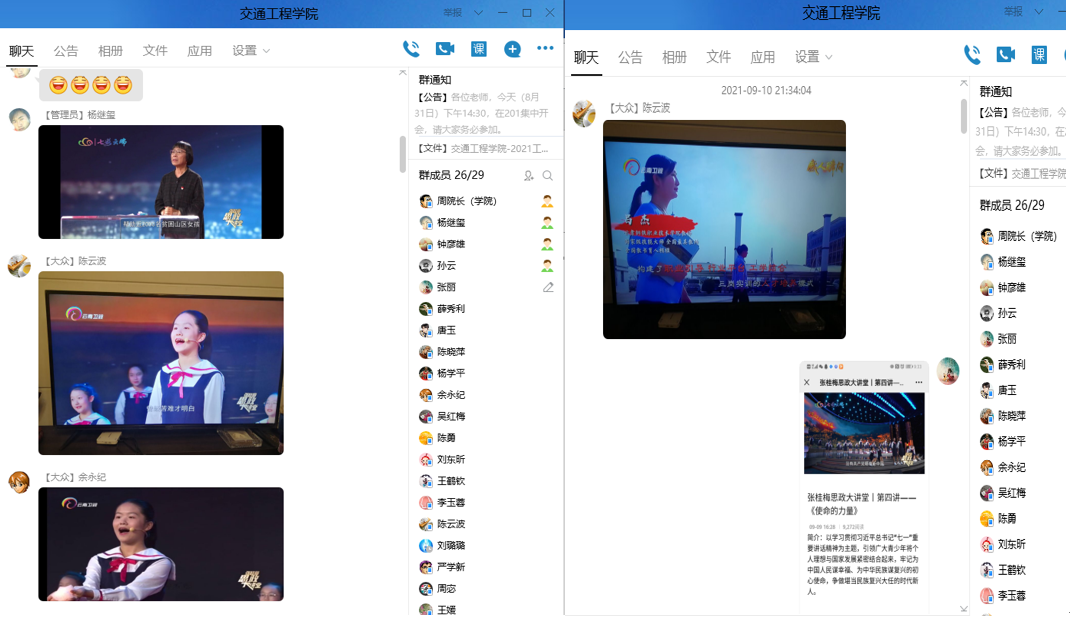1070x618 pixels.
Task: Click the member search magnifier in left window
Action: click(x=547, y=176)
